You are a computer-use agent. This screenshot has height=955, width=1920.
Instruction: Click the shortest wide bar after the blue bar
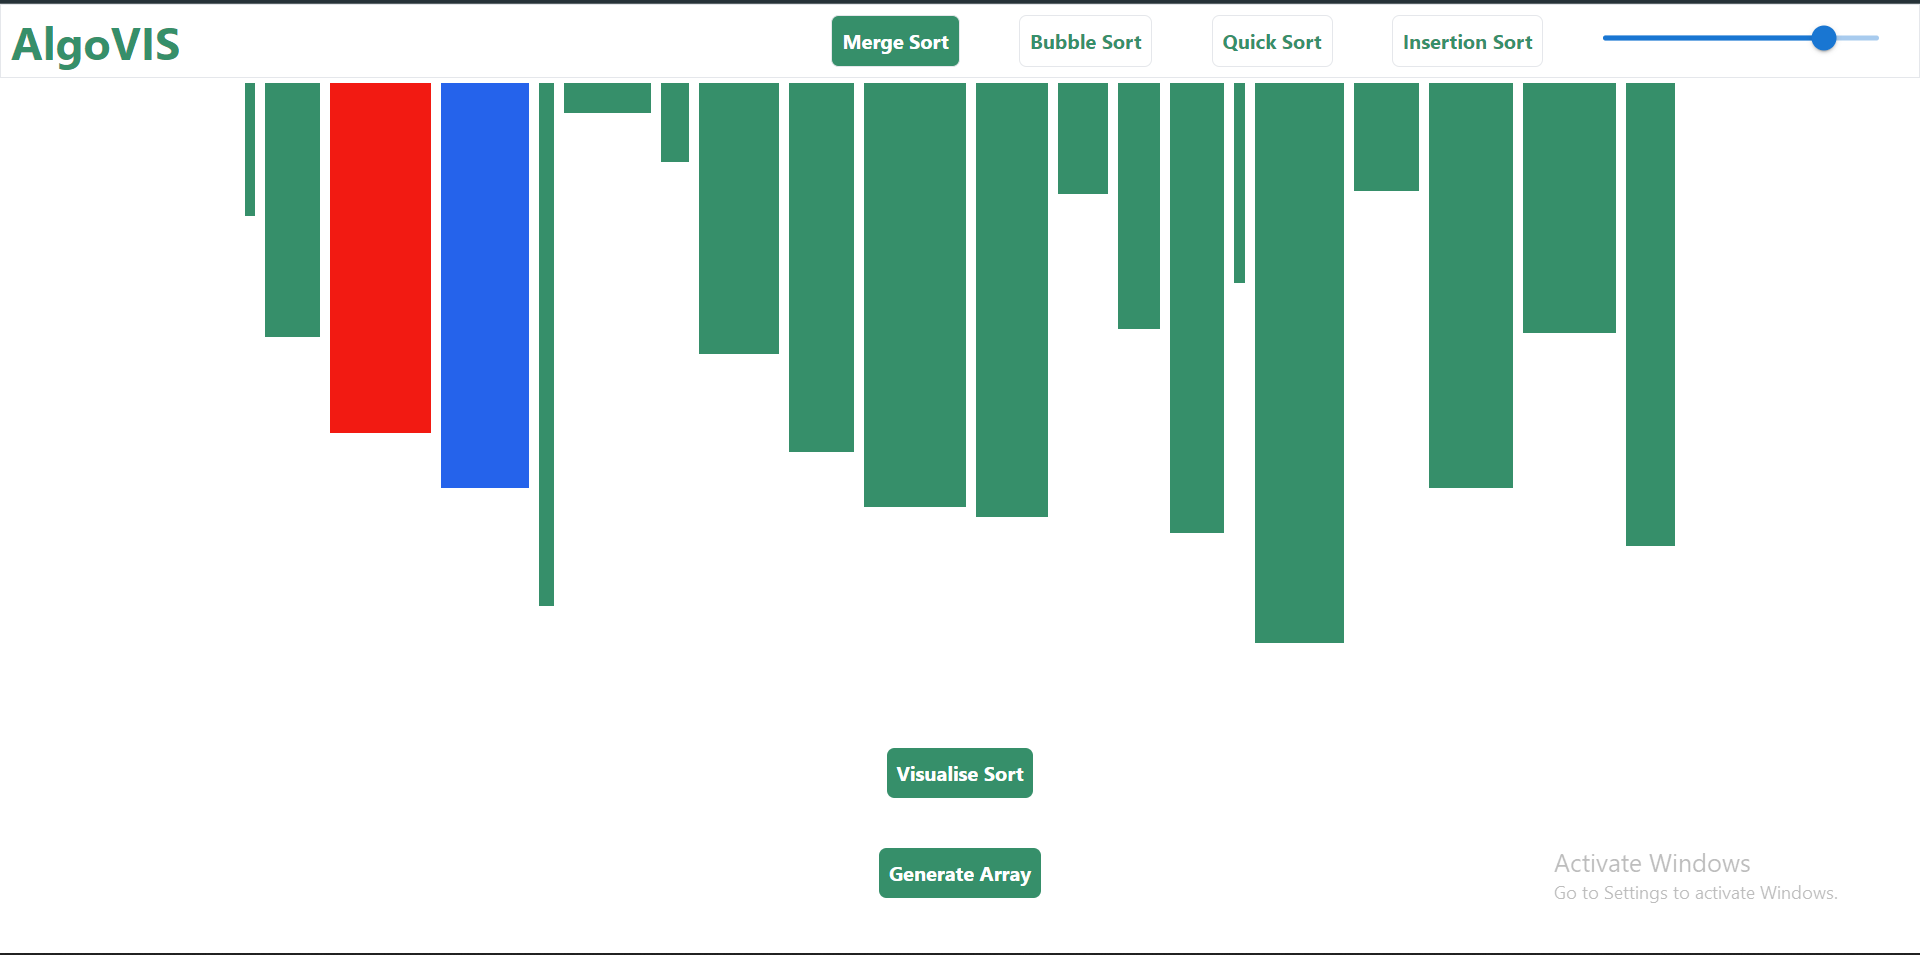pos(607,98)
